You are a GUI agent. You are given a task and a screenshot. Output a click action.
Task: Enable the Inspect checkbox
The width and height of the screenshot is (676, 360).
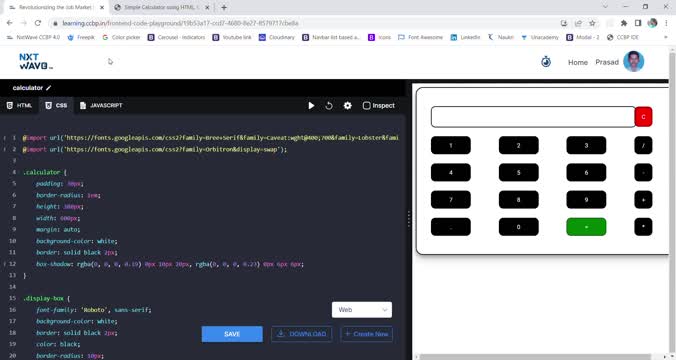366,106
